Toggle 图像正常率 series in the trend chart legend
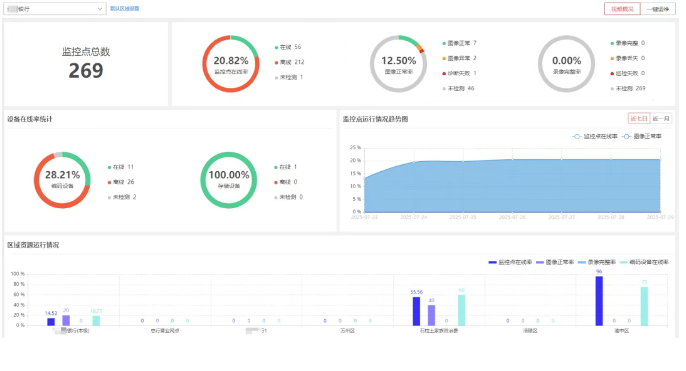 pos(642,136)
